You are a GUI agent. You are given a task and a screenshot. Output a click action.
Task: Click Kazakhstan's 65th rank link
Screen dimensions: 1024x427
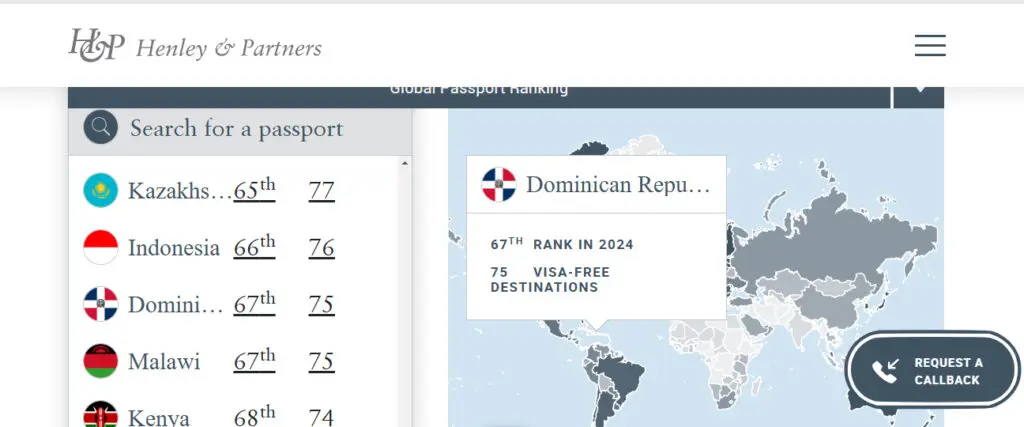(254, 190)
